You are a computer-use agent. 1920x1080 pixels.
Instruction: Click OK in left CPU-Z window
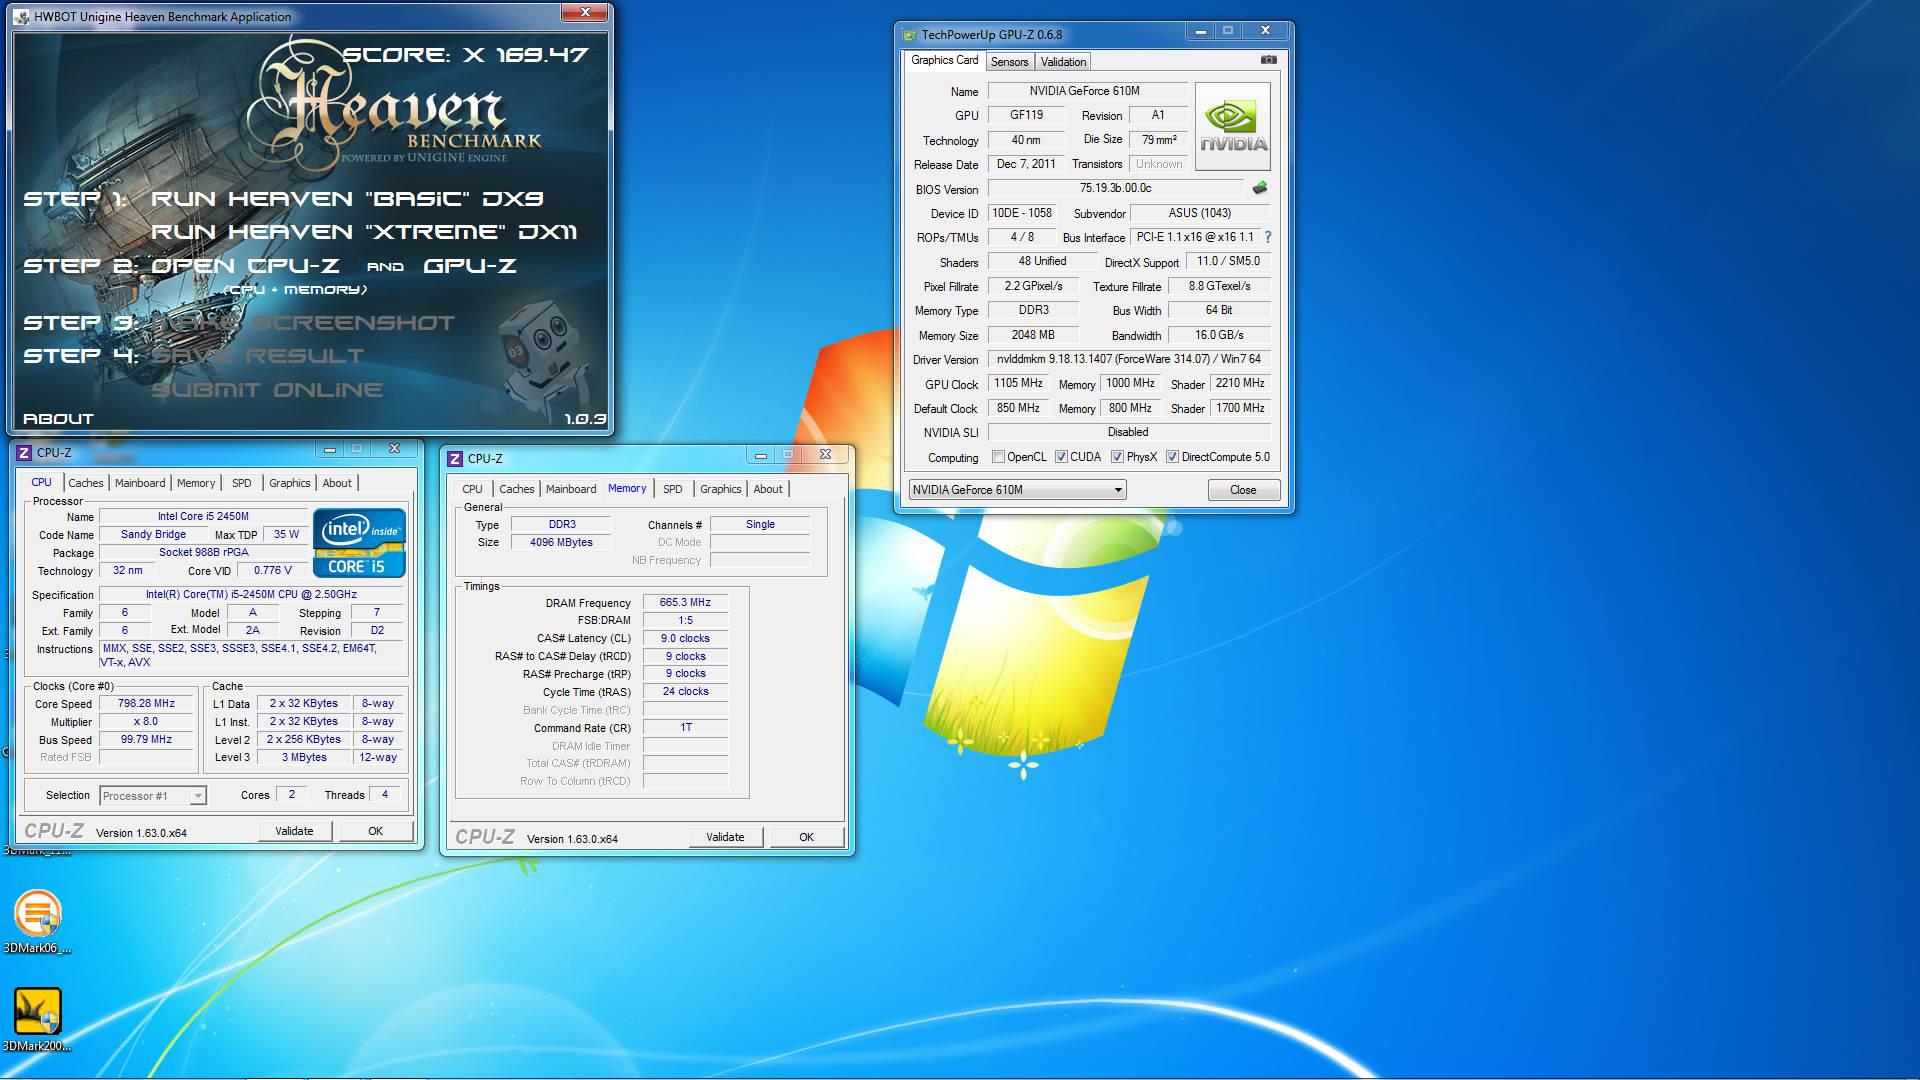coord(375,831)
